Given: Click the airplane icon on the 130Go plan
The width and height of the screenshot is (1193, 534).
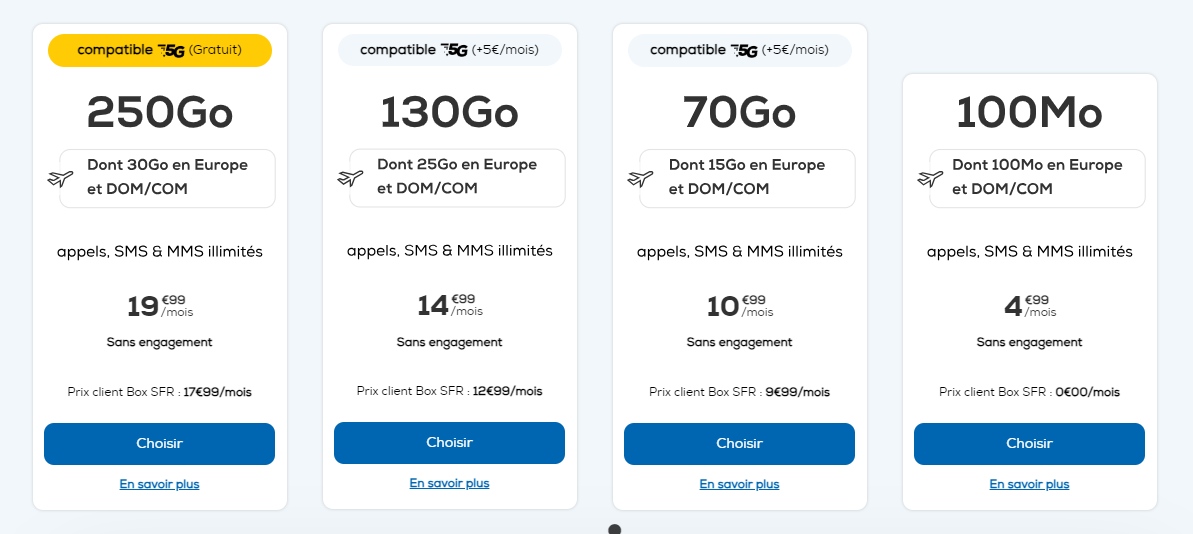Looking at the screenshot, I should [350, 179].
